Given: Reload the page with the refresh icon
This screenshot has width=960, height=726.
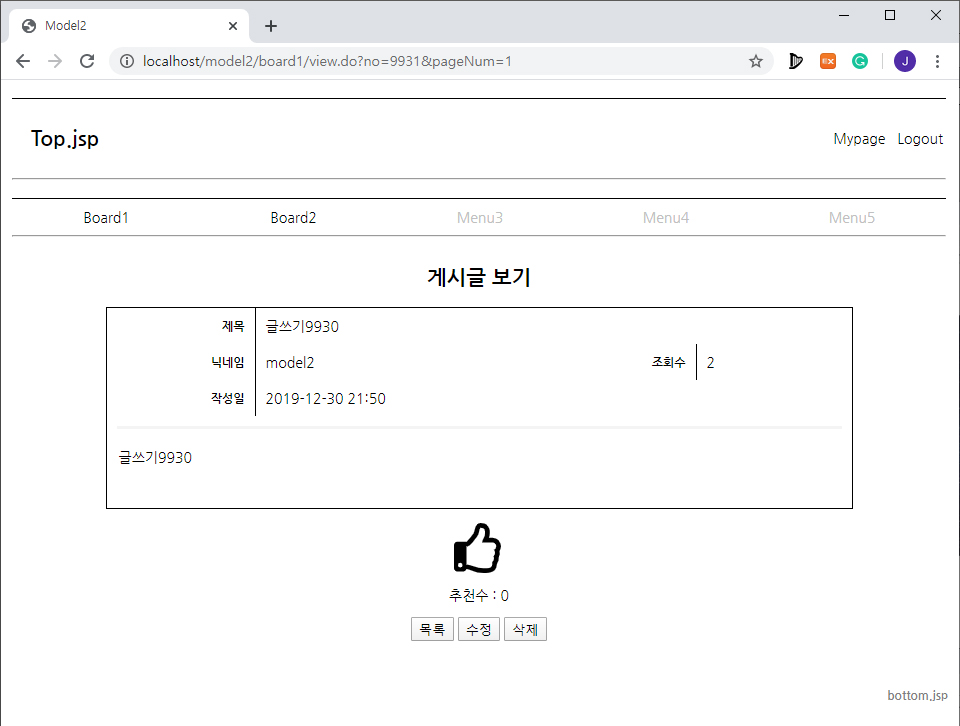Looking at the screenshot, I should (87, 61).
